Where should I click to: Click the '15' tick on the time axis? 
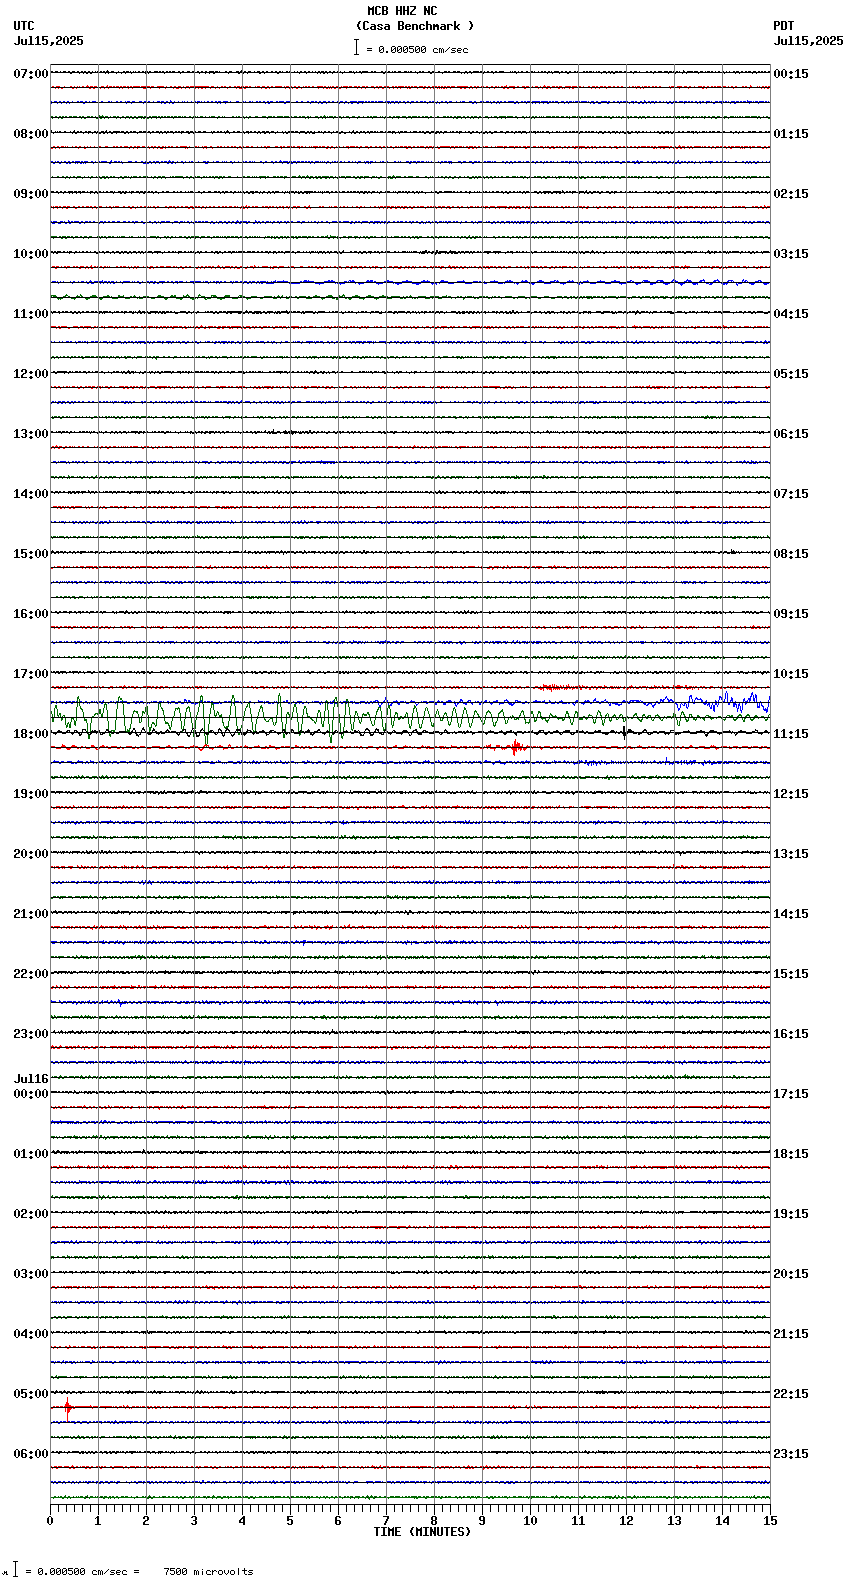[x=770, y=1521]
